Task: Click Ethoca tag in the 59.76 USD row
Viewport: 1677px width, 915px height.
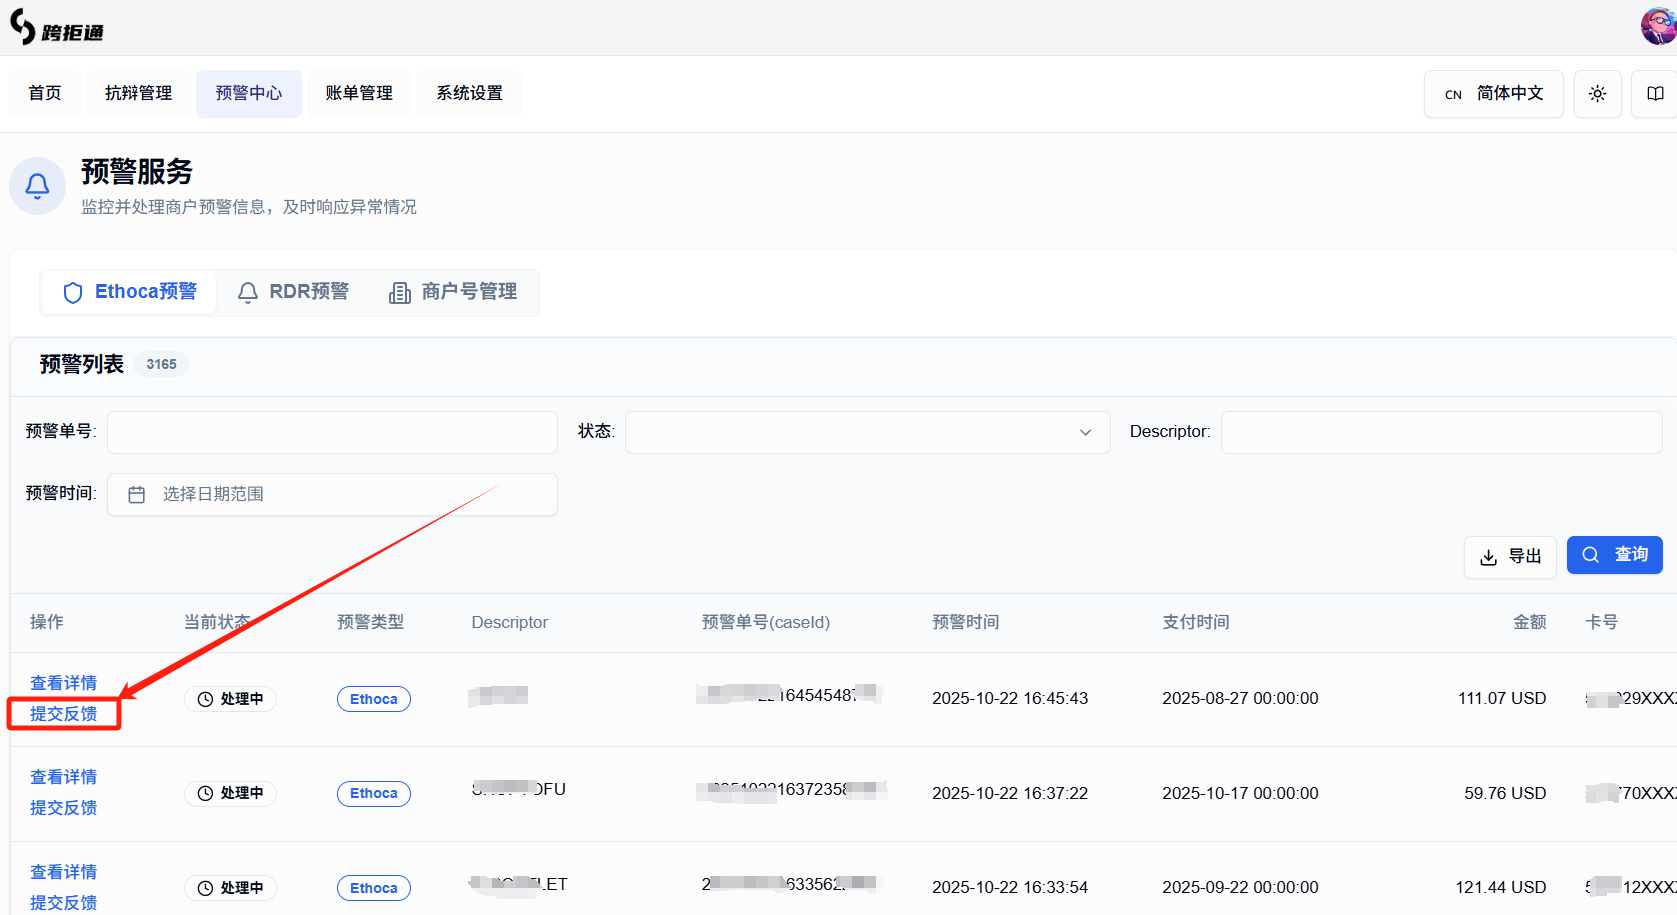Action: 374,793
